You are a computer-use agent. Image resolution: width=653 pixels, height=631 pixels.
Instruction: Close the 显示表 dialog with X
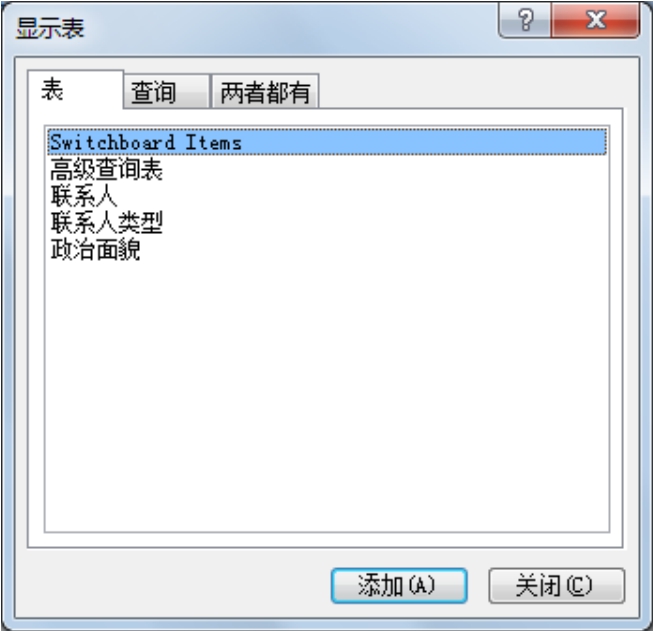coord(595,20)
